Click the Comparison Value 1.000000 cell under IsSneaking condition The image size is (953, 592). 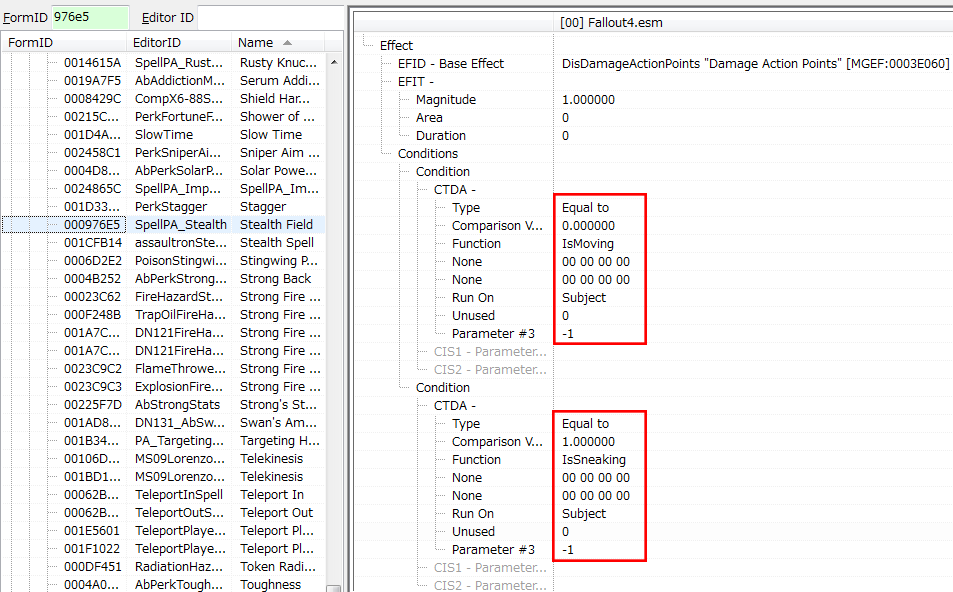(588, 442)
